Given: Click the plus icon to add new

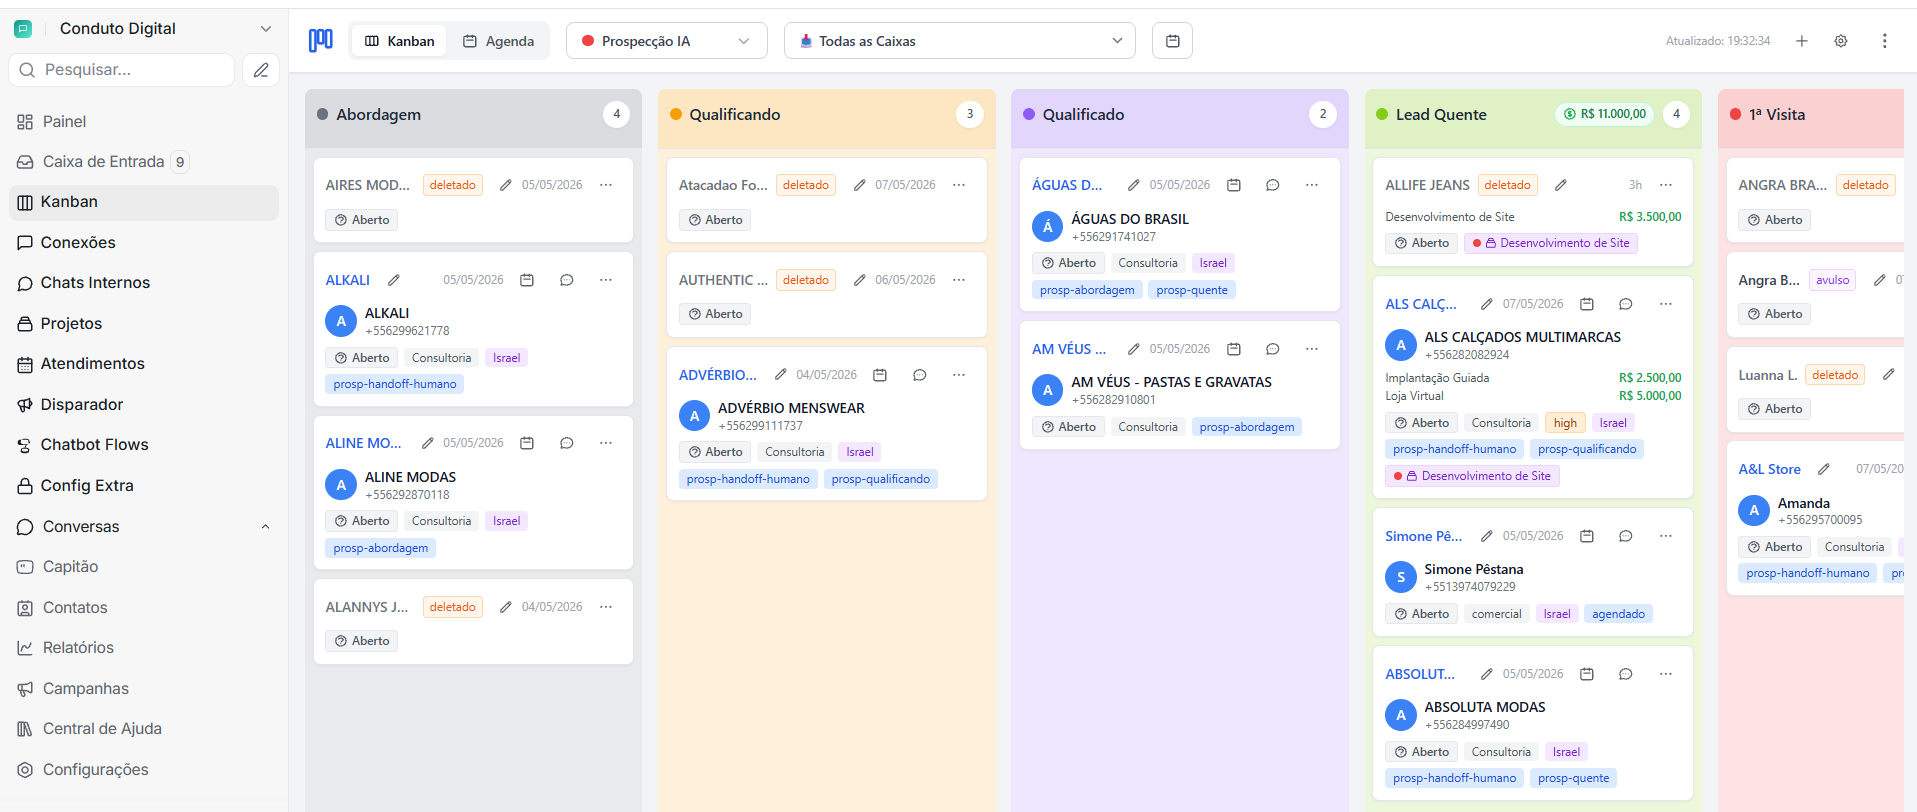Looking at the screenshot, I should [x=1801, y=41].
